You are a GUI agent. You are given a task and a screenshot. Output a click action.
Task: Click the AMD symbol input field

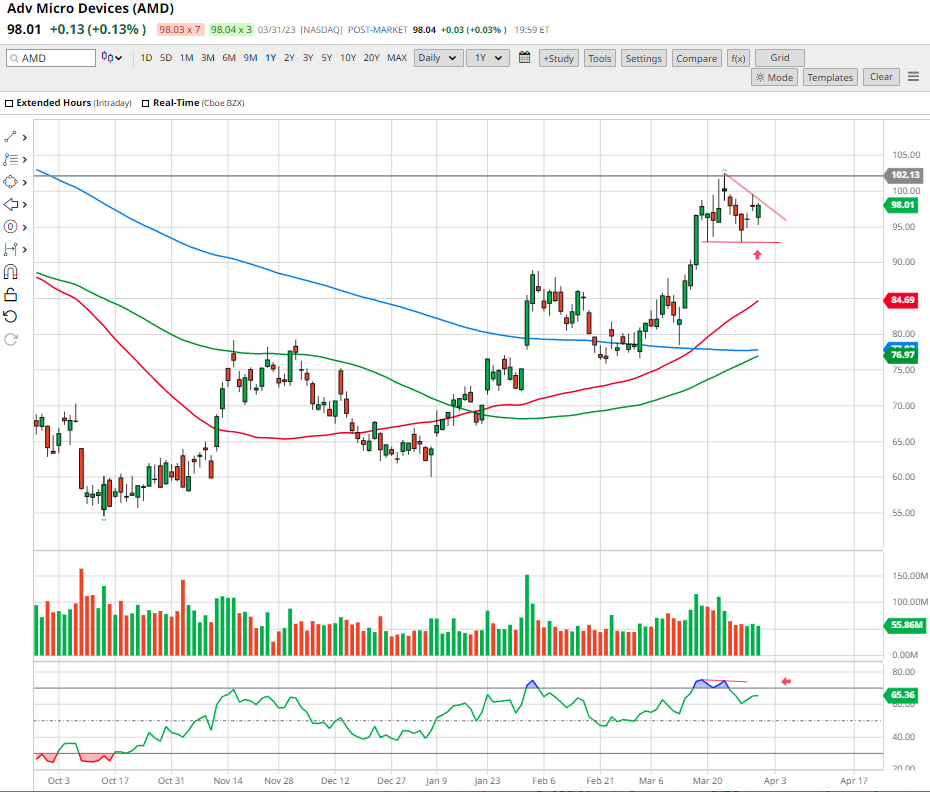51,58
